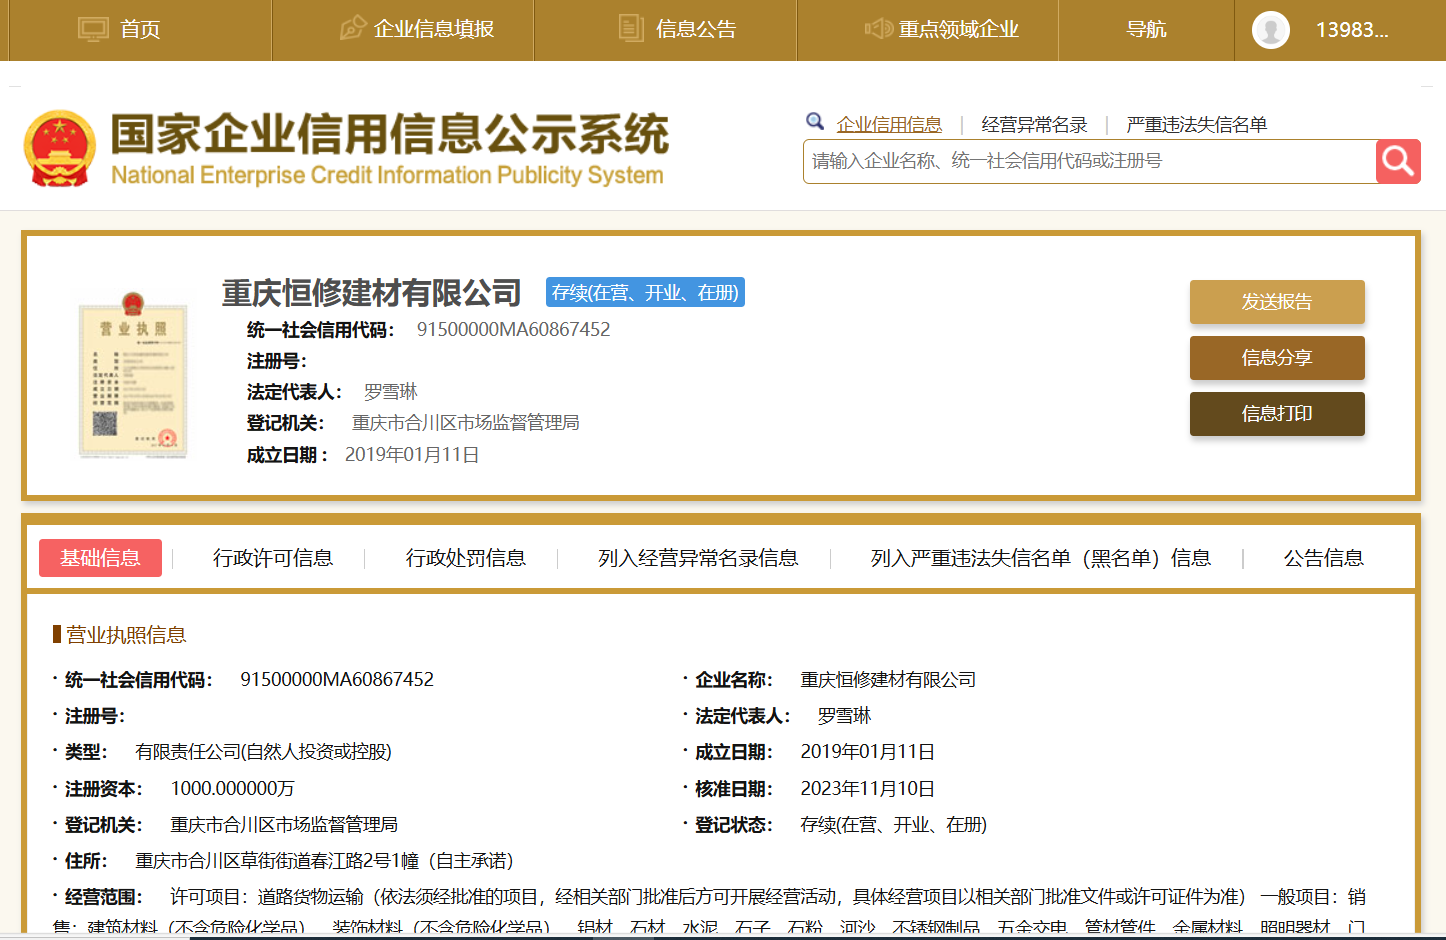This screenshot has height=940, width=1446.
Task: Open 导航 menu item
Action: point(1146,29)
